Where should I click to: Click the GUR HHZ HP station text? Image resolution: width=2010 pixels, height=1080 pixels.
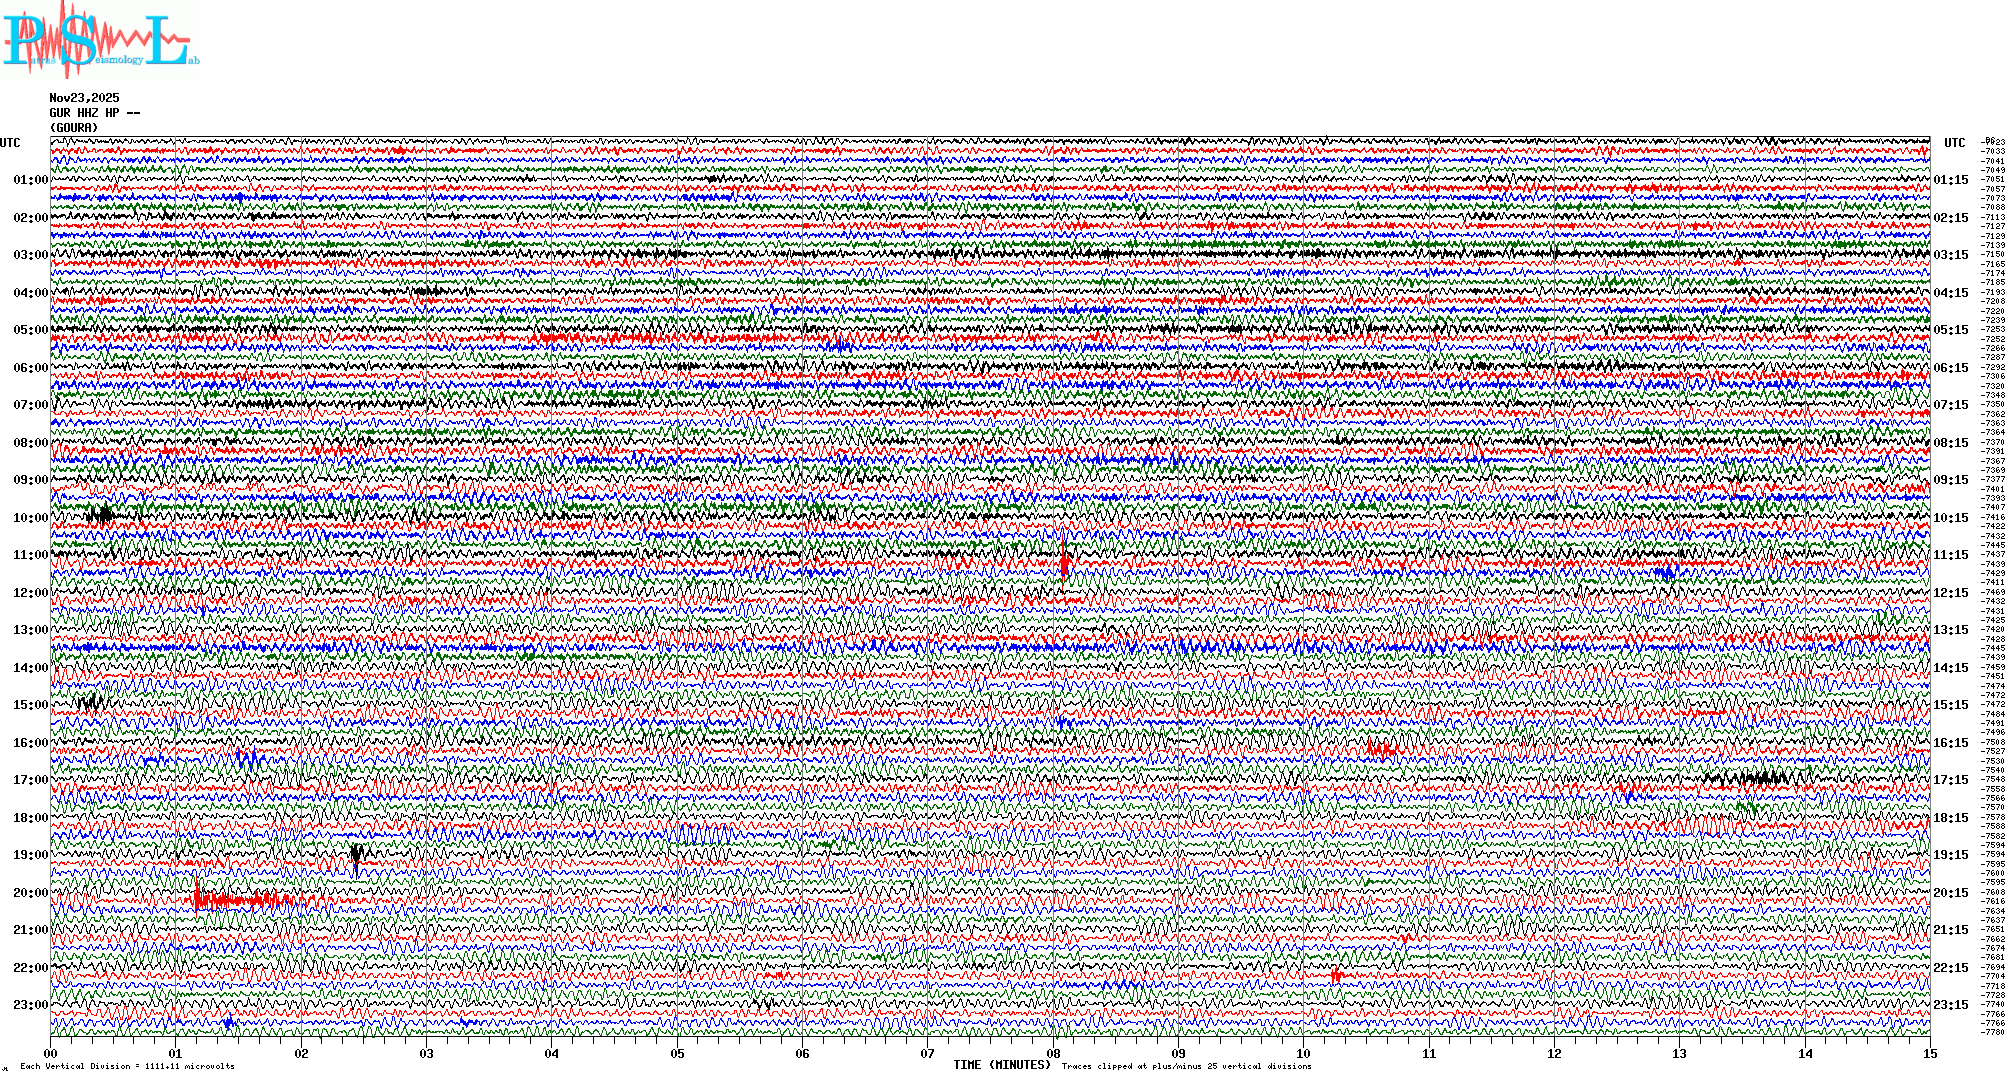94,113
